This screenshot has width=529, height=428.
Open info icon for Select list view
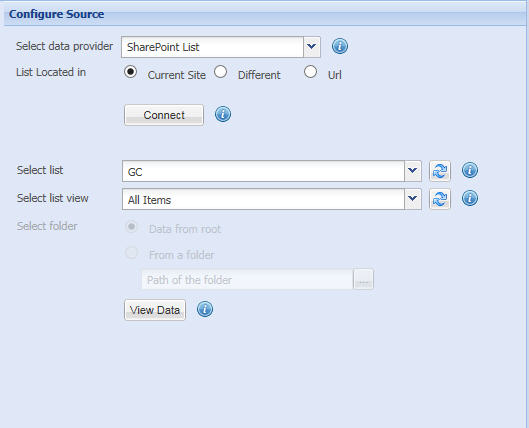click(x=470, y=198)
